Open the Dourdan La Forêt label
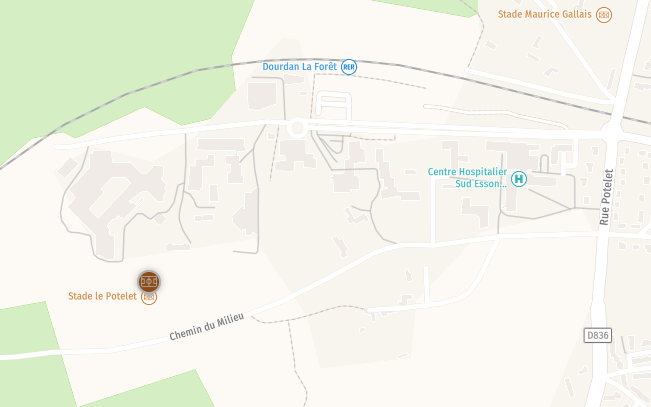This screenshot has height=407, width=651. (x=299, y=67)
